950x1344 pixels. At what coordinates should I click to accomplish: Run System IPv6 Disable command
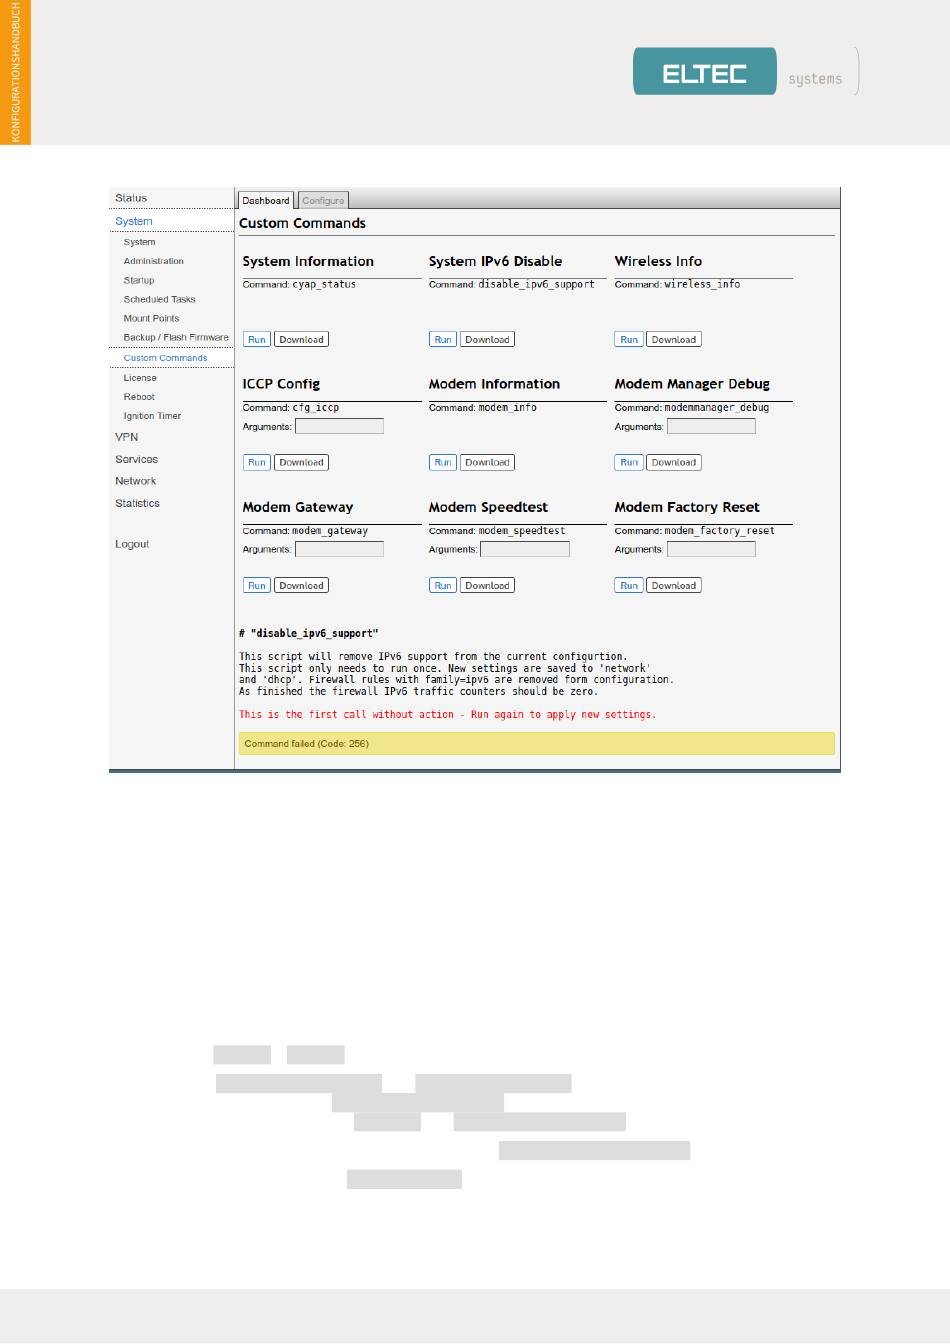443,339
